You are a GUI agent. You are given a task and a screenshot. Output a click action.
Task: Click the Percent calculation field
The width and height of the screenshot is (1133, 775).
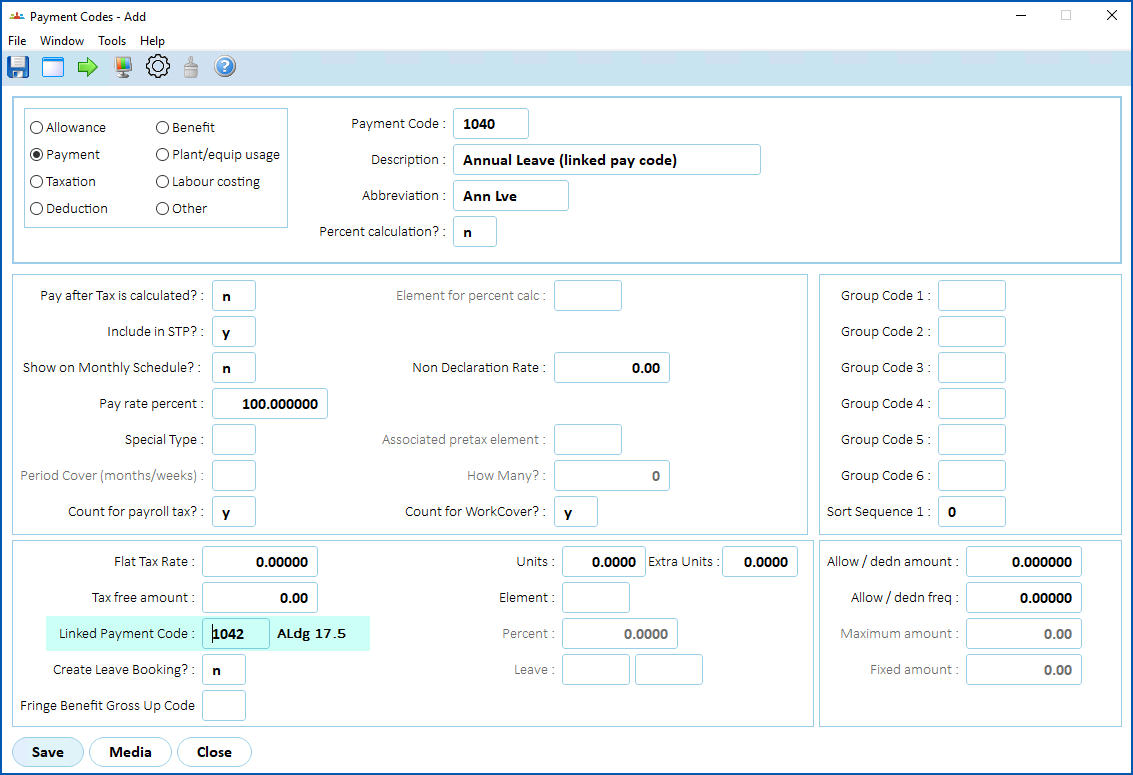pyautogui.click(x=475, y=232)
